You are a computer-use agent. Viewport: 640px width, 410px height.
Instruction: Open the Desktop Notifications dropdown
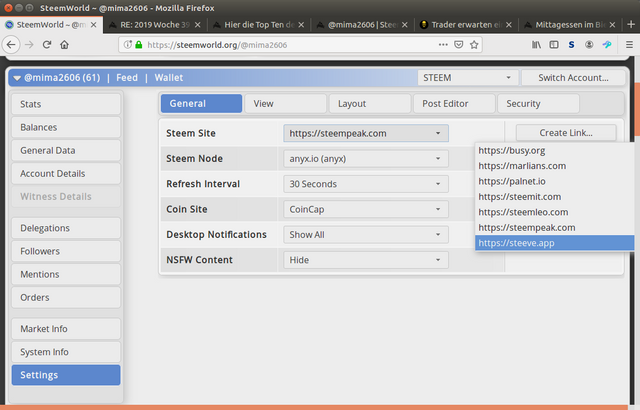coord(366,235)
